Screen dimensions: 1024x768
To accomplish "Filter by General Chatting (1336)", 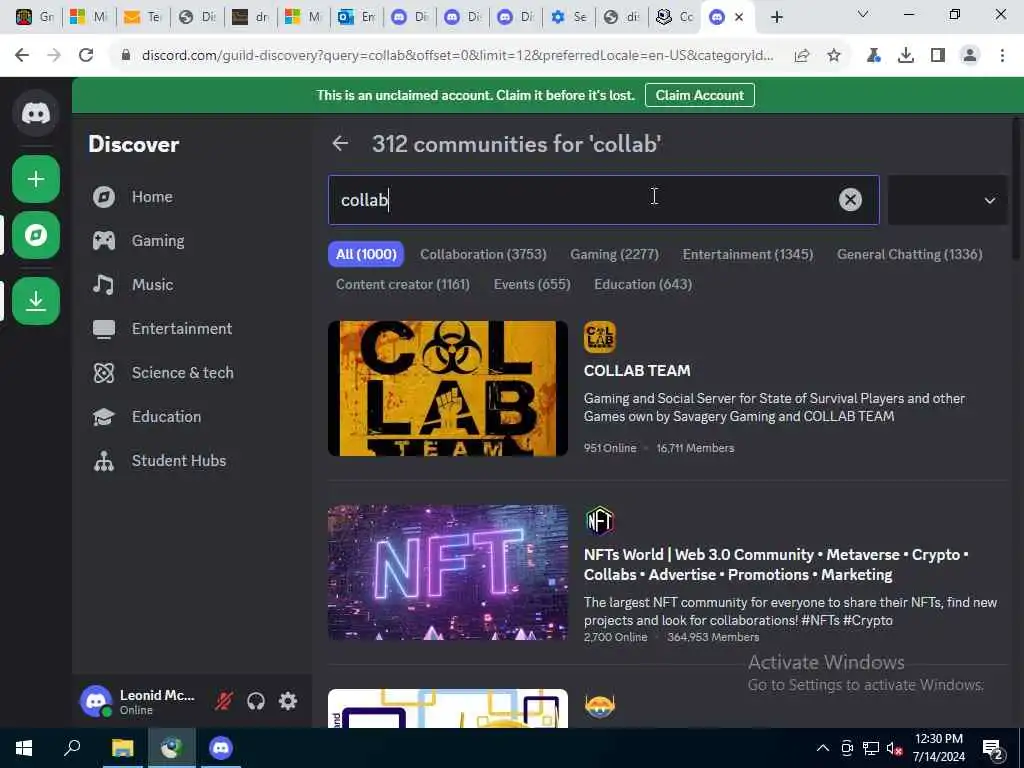I will point(910,254).
